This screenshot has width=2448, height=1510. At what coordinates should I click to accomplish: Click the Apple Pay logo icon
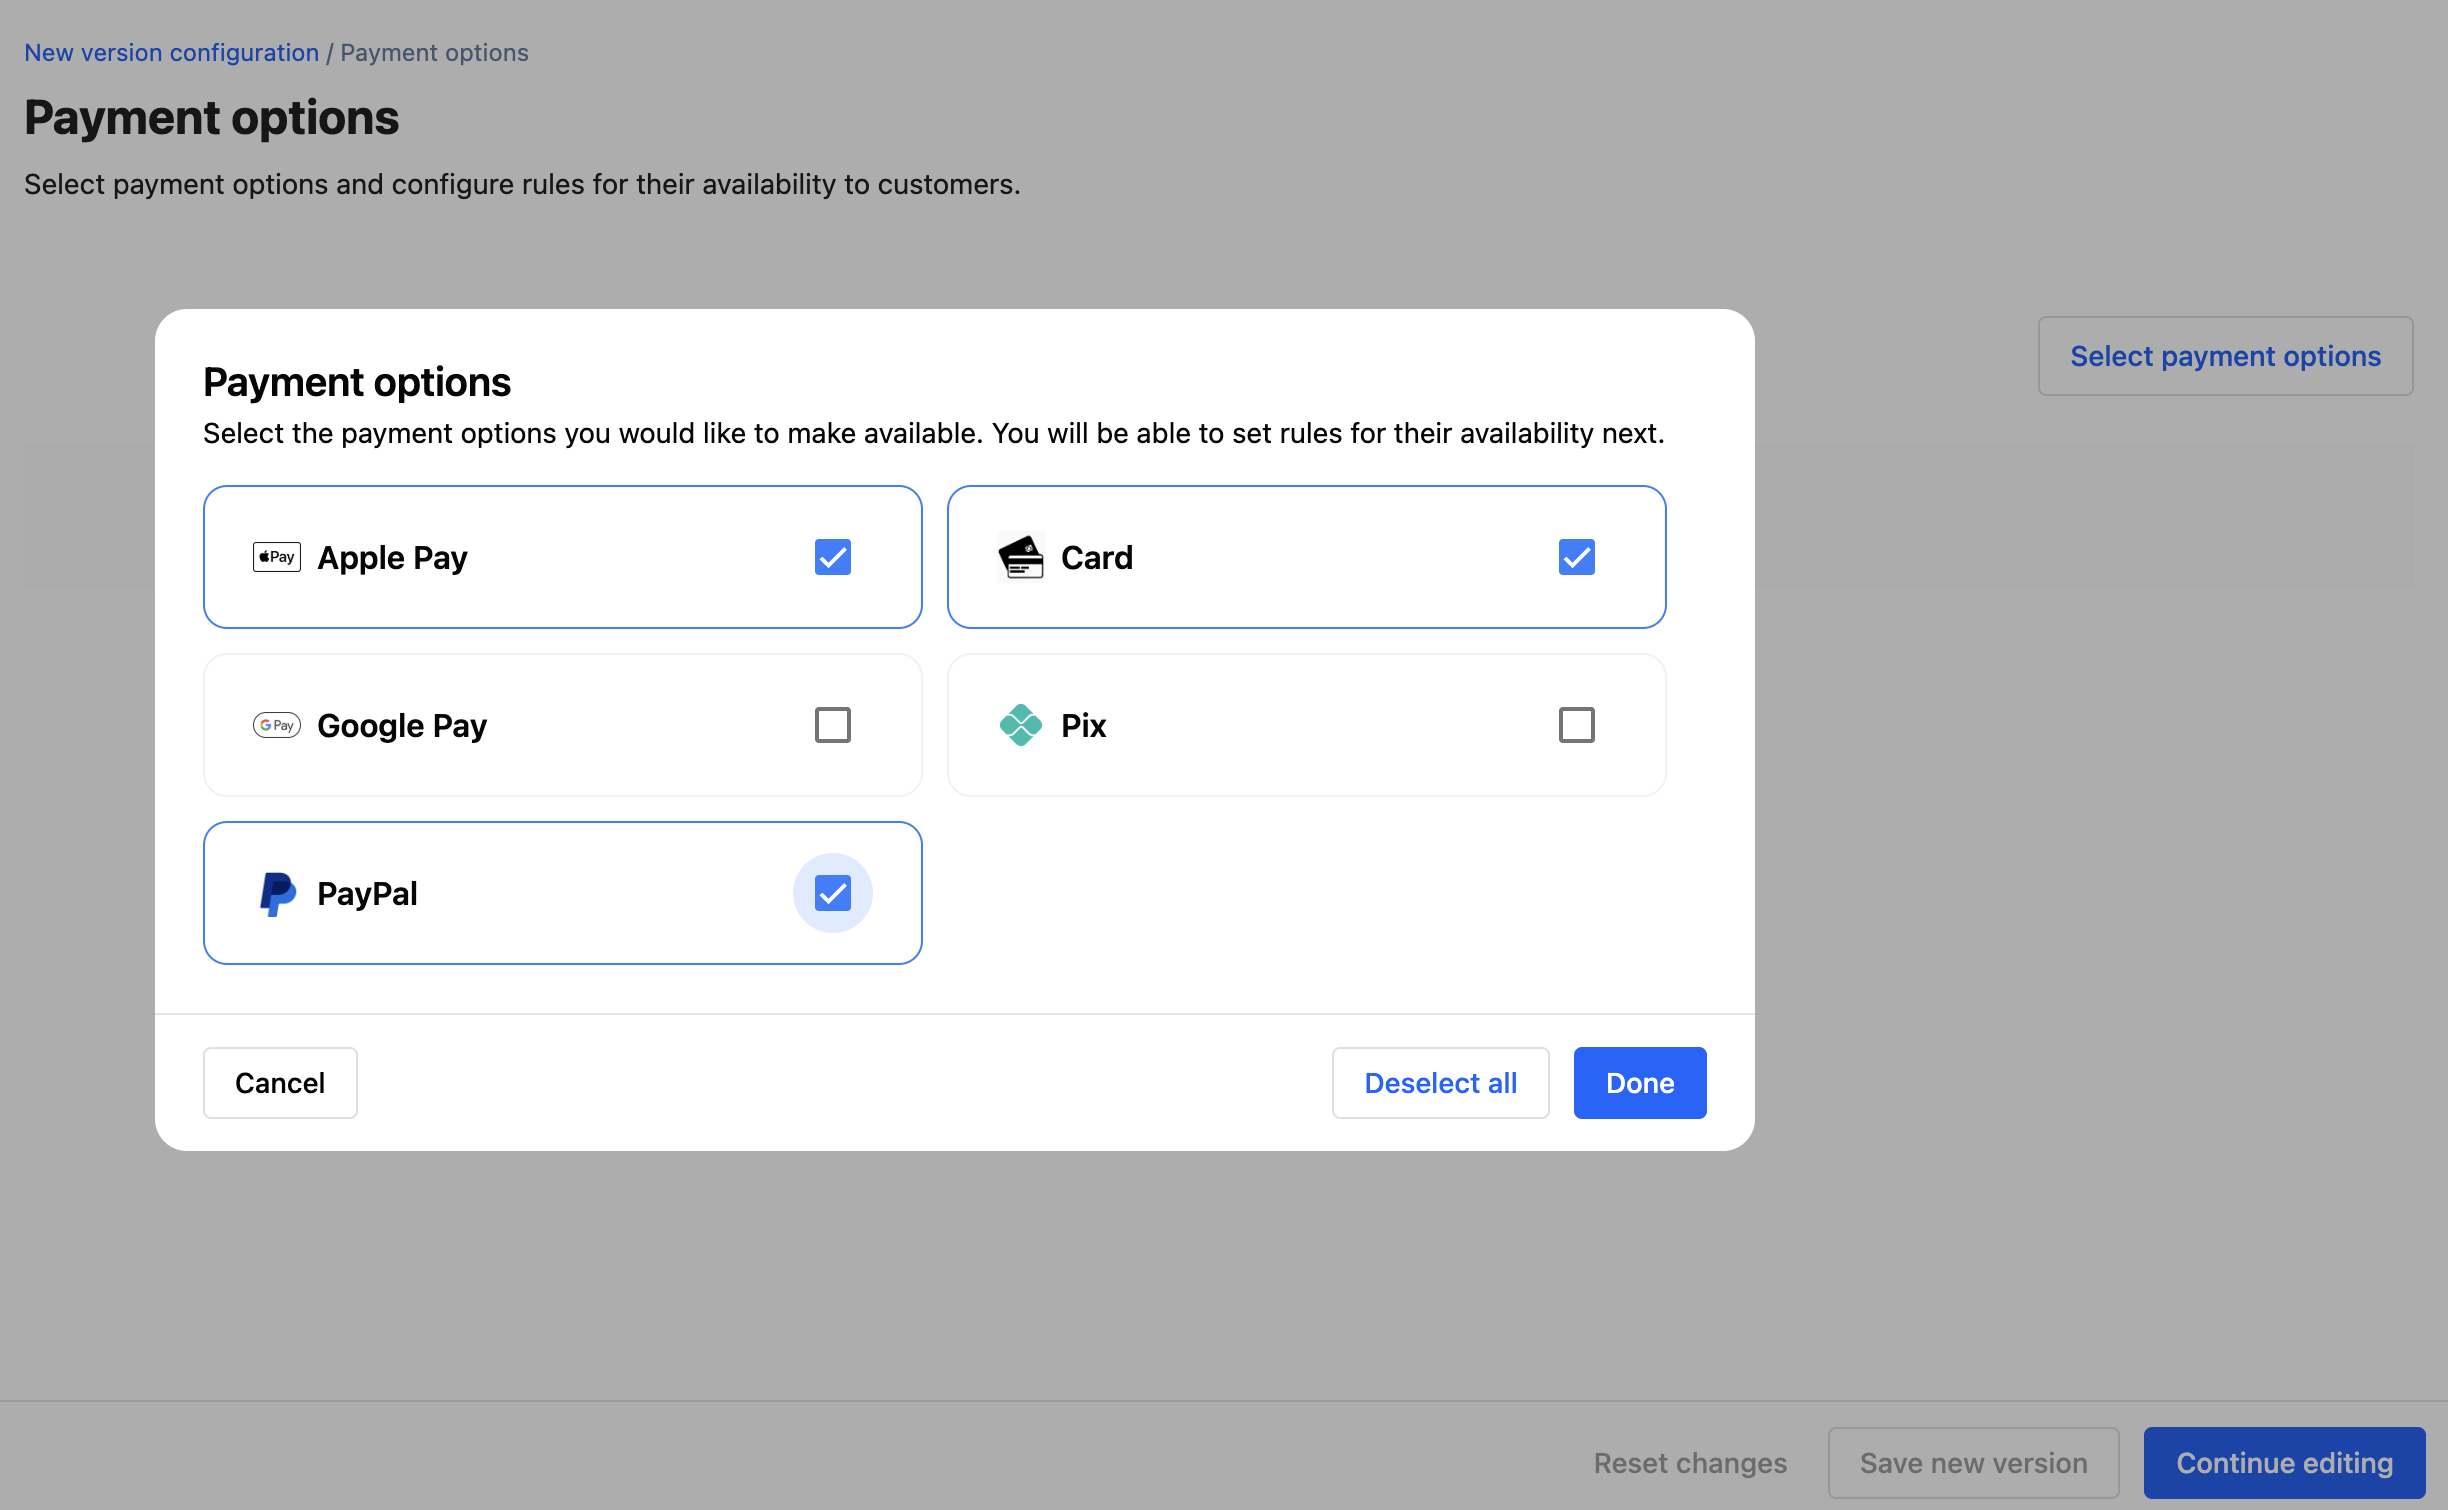[x=276, y=557]
